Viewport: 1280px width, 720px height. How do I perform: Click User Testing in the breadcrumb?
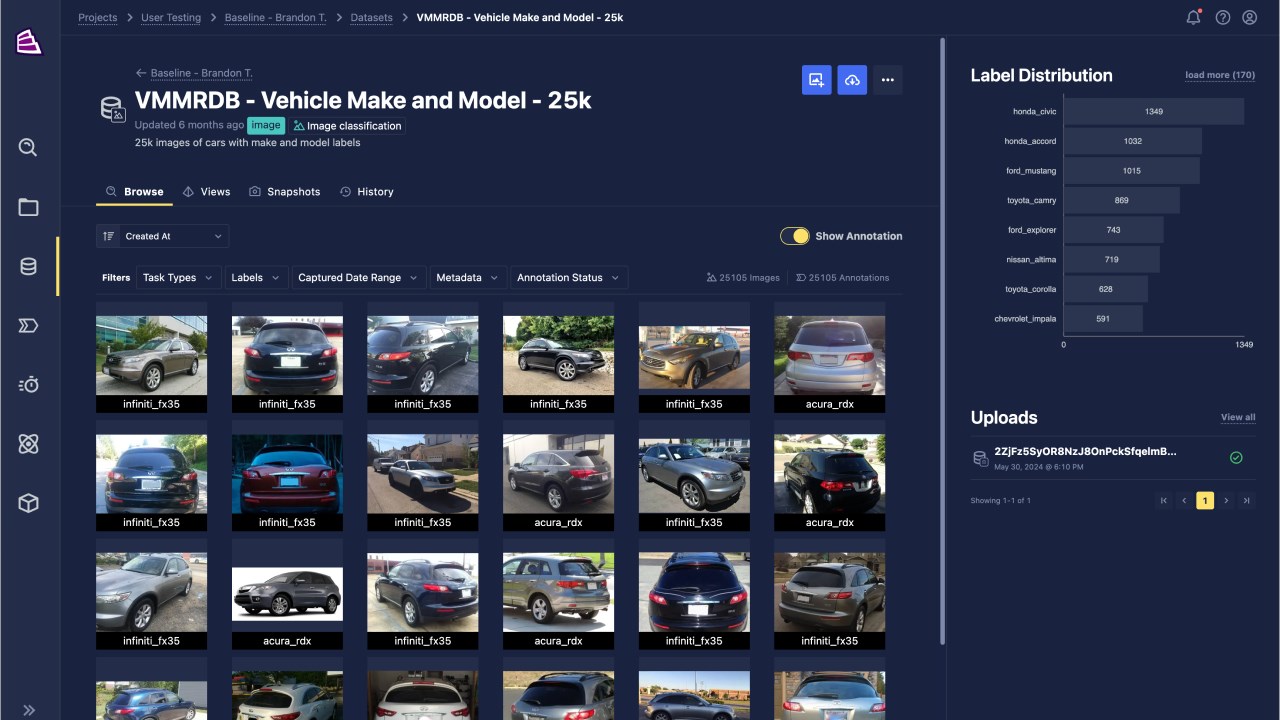(x=170, y=17)
